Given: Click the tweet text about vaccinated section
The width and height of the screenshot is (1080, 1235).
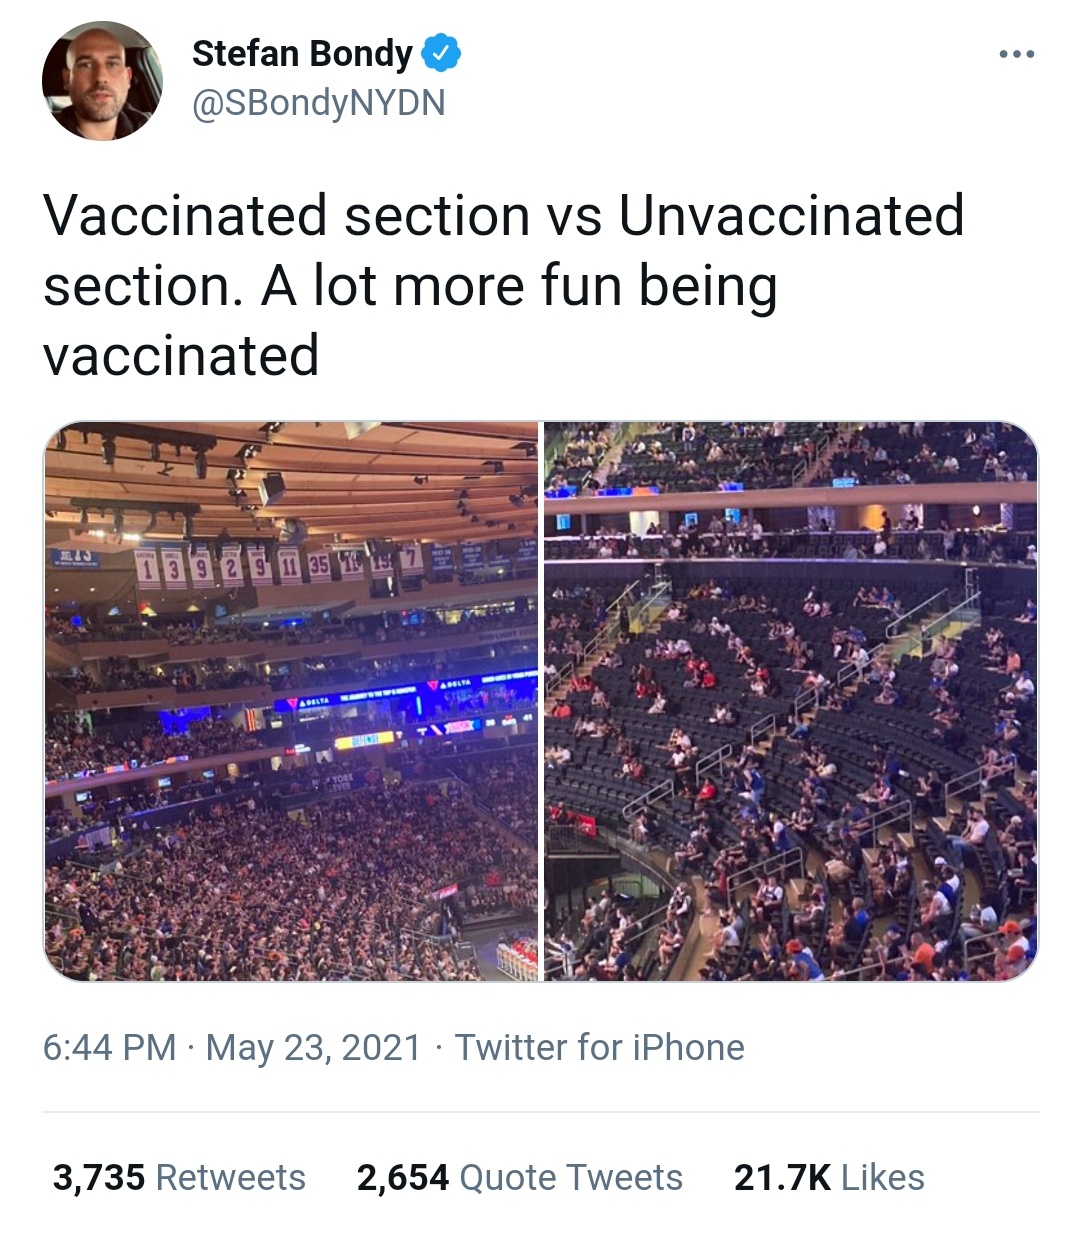Looking at the screenshot, I should click(x=503, y=285).
